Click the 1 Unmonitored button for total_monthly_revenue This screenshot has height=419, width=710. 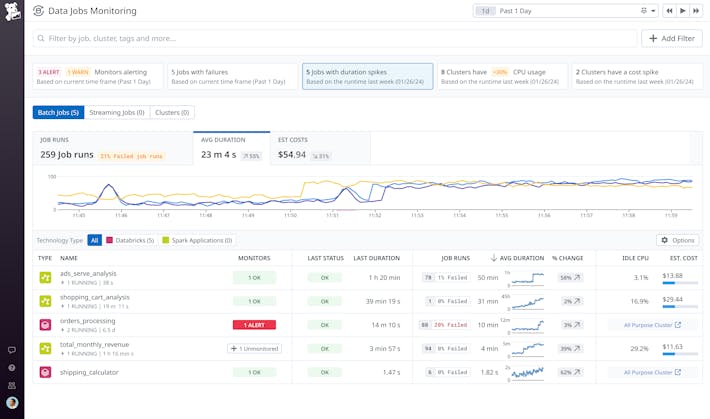[x=255, y=348]
